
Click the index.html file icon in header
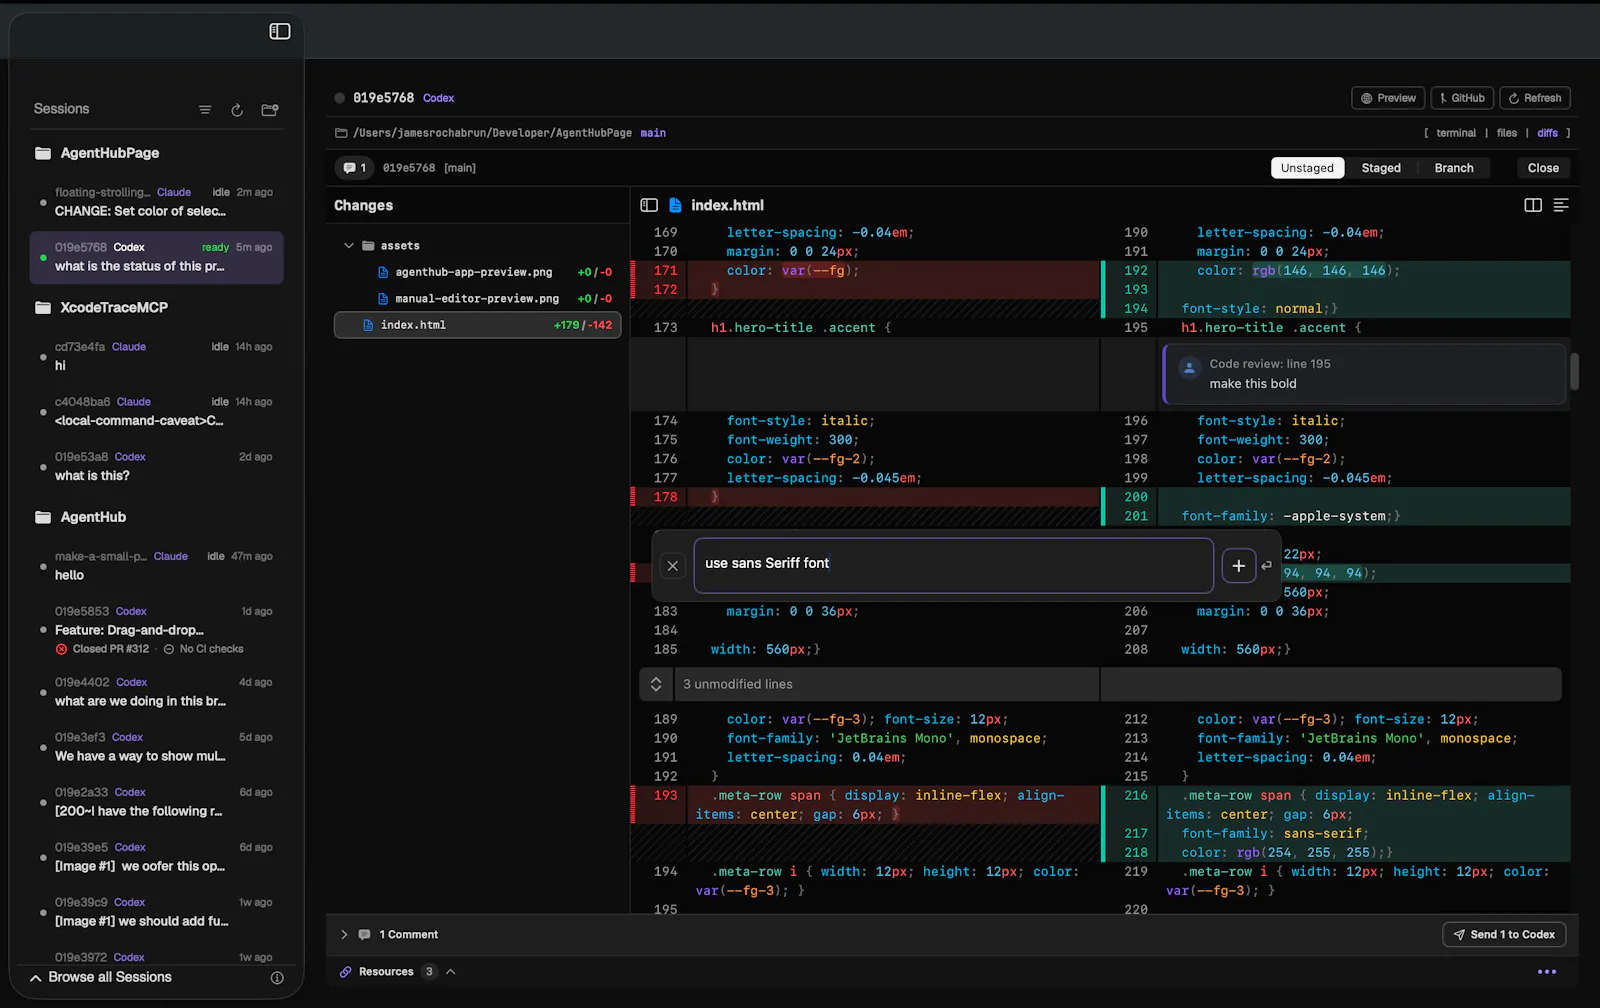pos(675,205)
